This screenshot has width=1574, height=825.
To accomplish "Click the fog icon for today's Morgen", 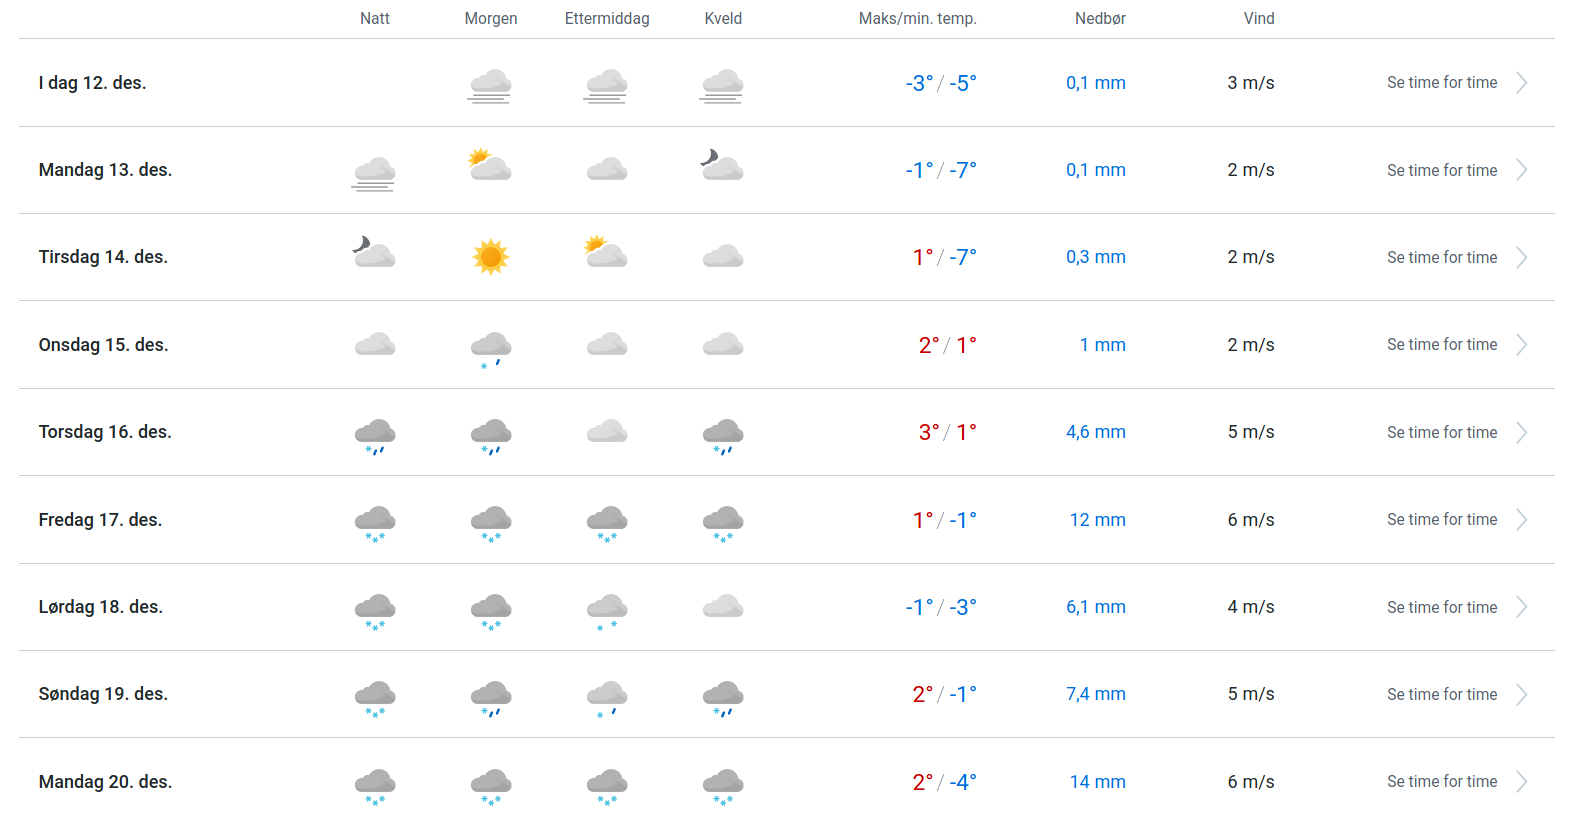I will click(x=491, y=85).
